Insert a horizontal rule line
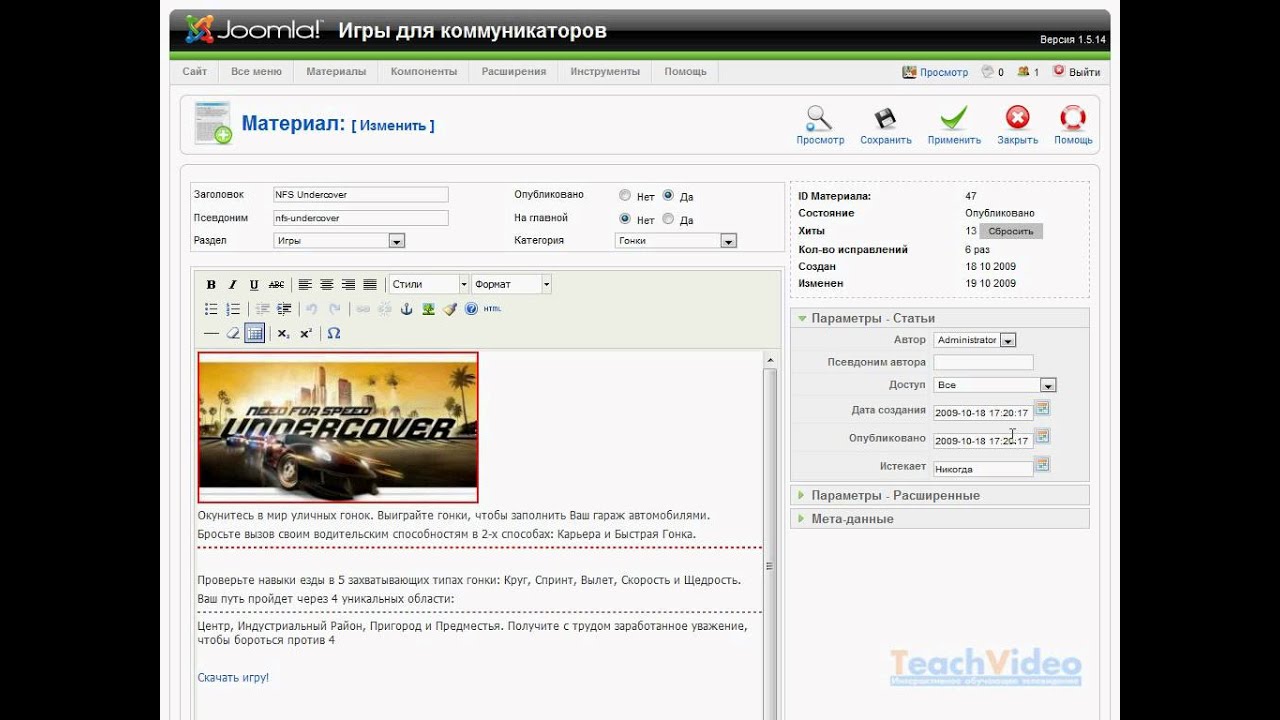 point(211,333)
